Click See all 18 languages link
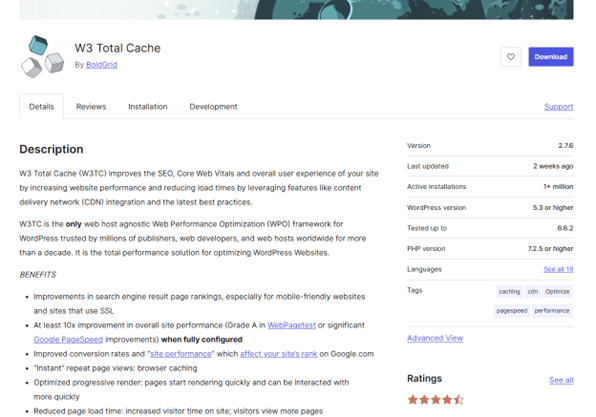Viewport: 596px width, 417px height. [x=558, y=269]
